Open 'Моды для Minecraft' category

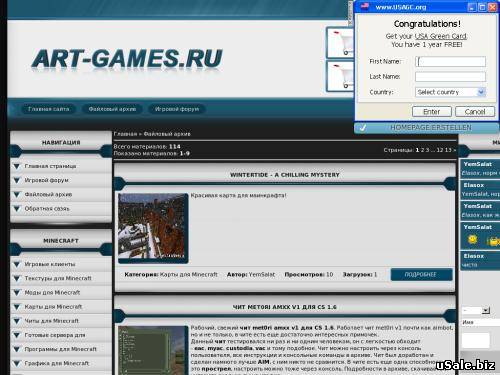[52, 293]
